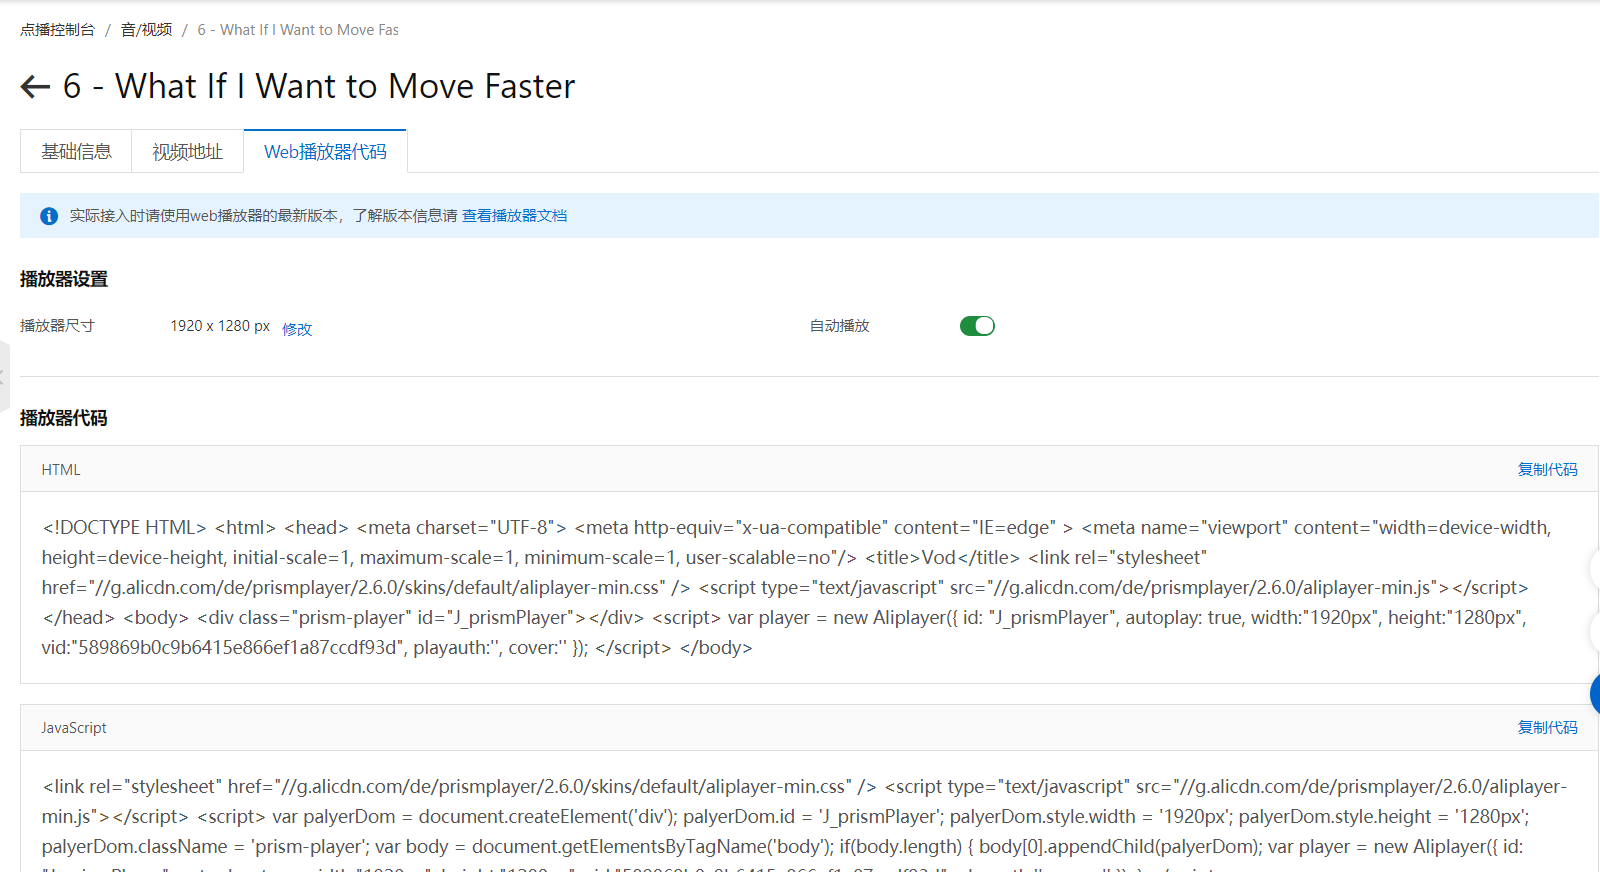Click the 播放器代码 section heading
Screen dimensions: 1600x872
pos(64,418)
